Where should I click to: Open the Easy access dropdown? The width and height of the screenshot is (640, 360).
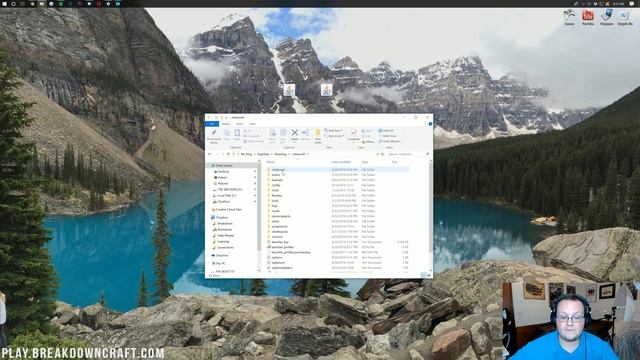335,136
